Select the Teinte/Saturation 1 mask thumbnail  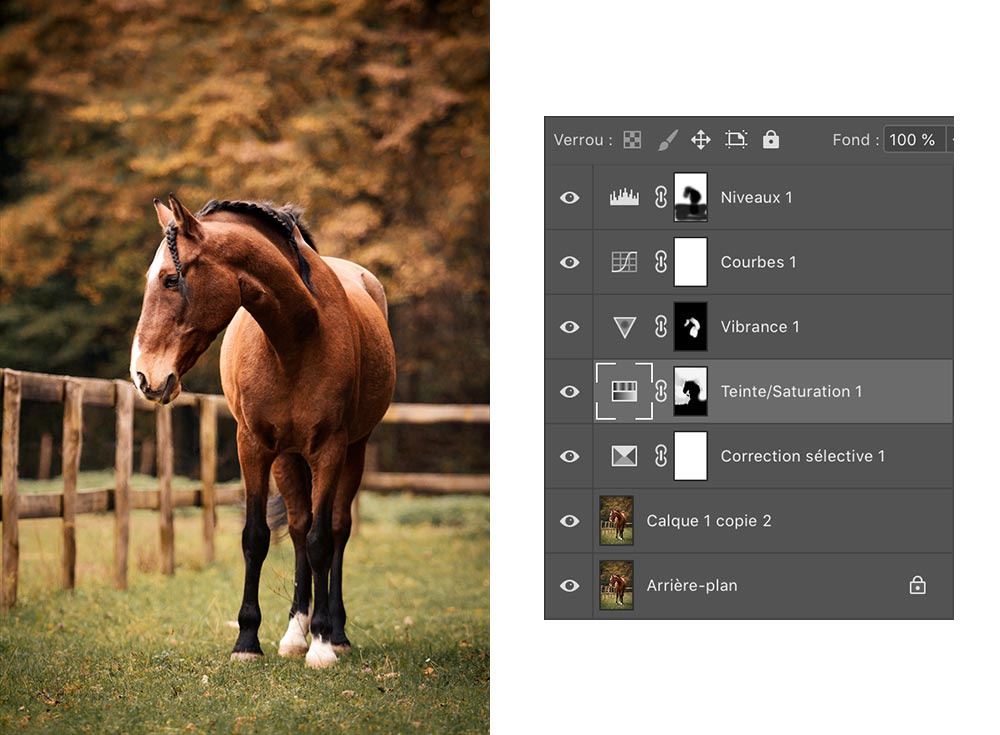click(691, 391)
